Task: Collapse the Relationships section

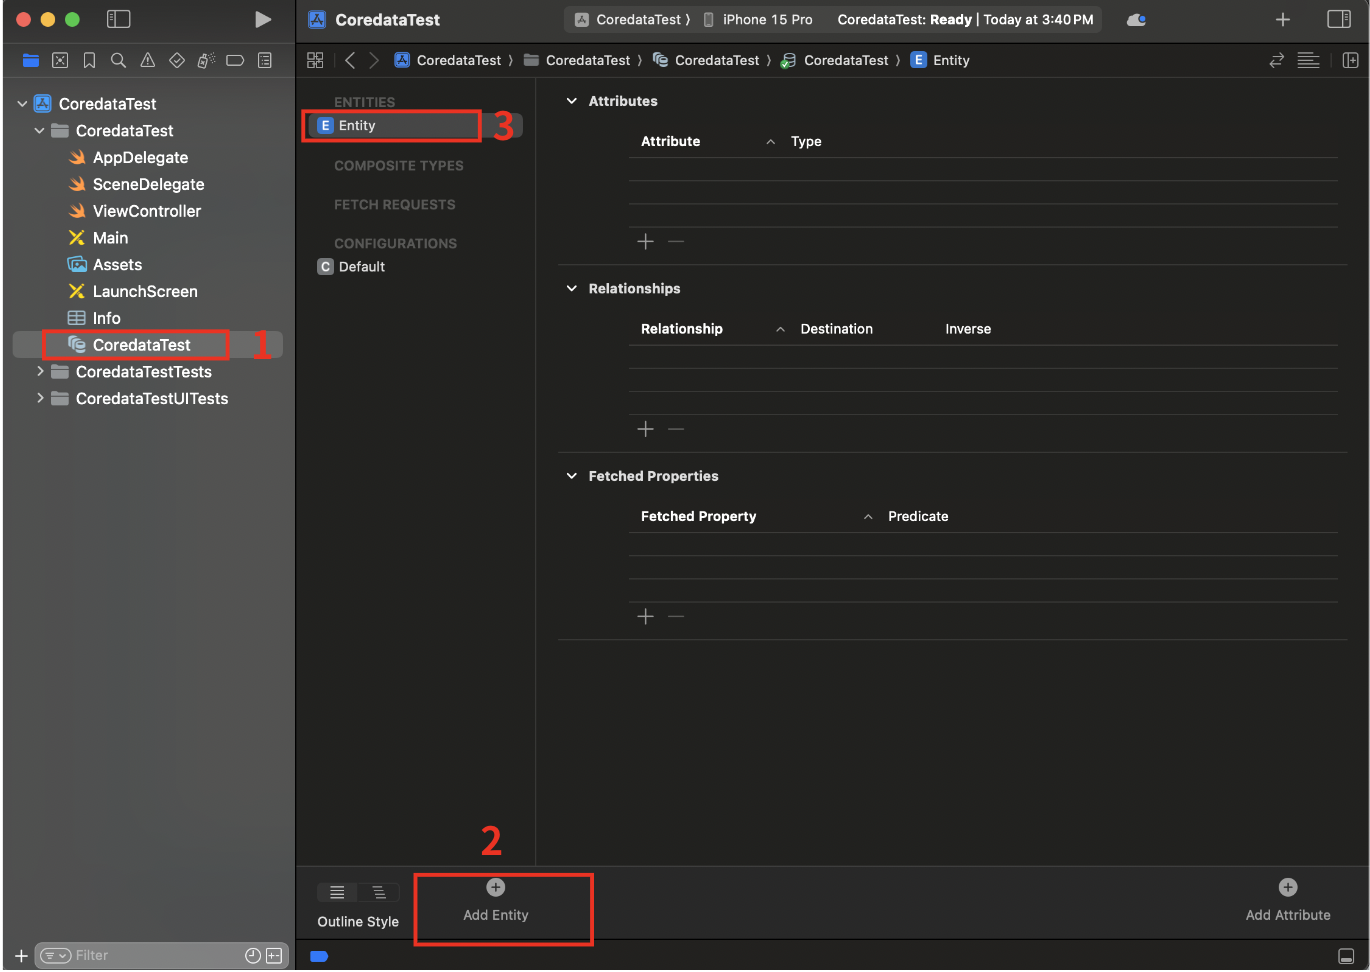Action: (x=572, y=288)
